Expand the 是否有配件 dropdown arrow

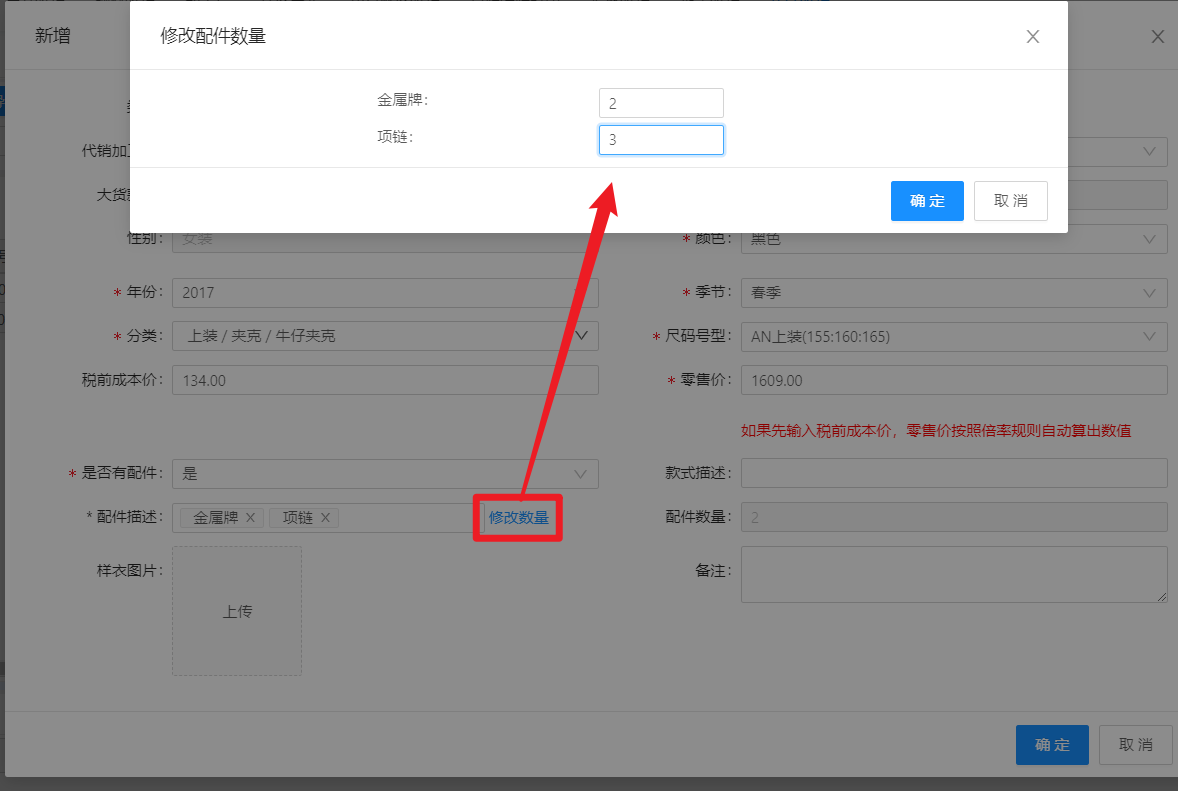point(580,474)
